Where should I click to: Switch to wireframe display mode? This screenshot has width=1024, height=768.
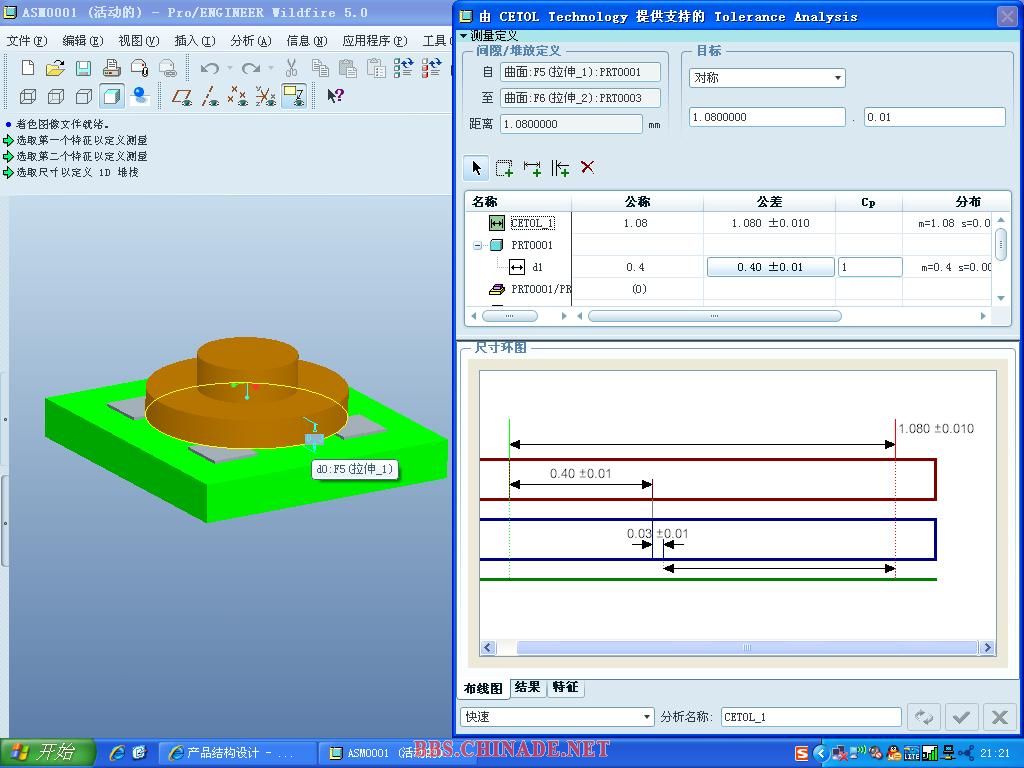click(27, 97)
